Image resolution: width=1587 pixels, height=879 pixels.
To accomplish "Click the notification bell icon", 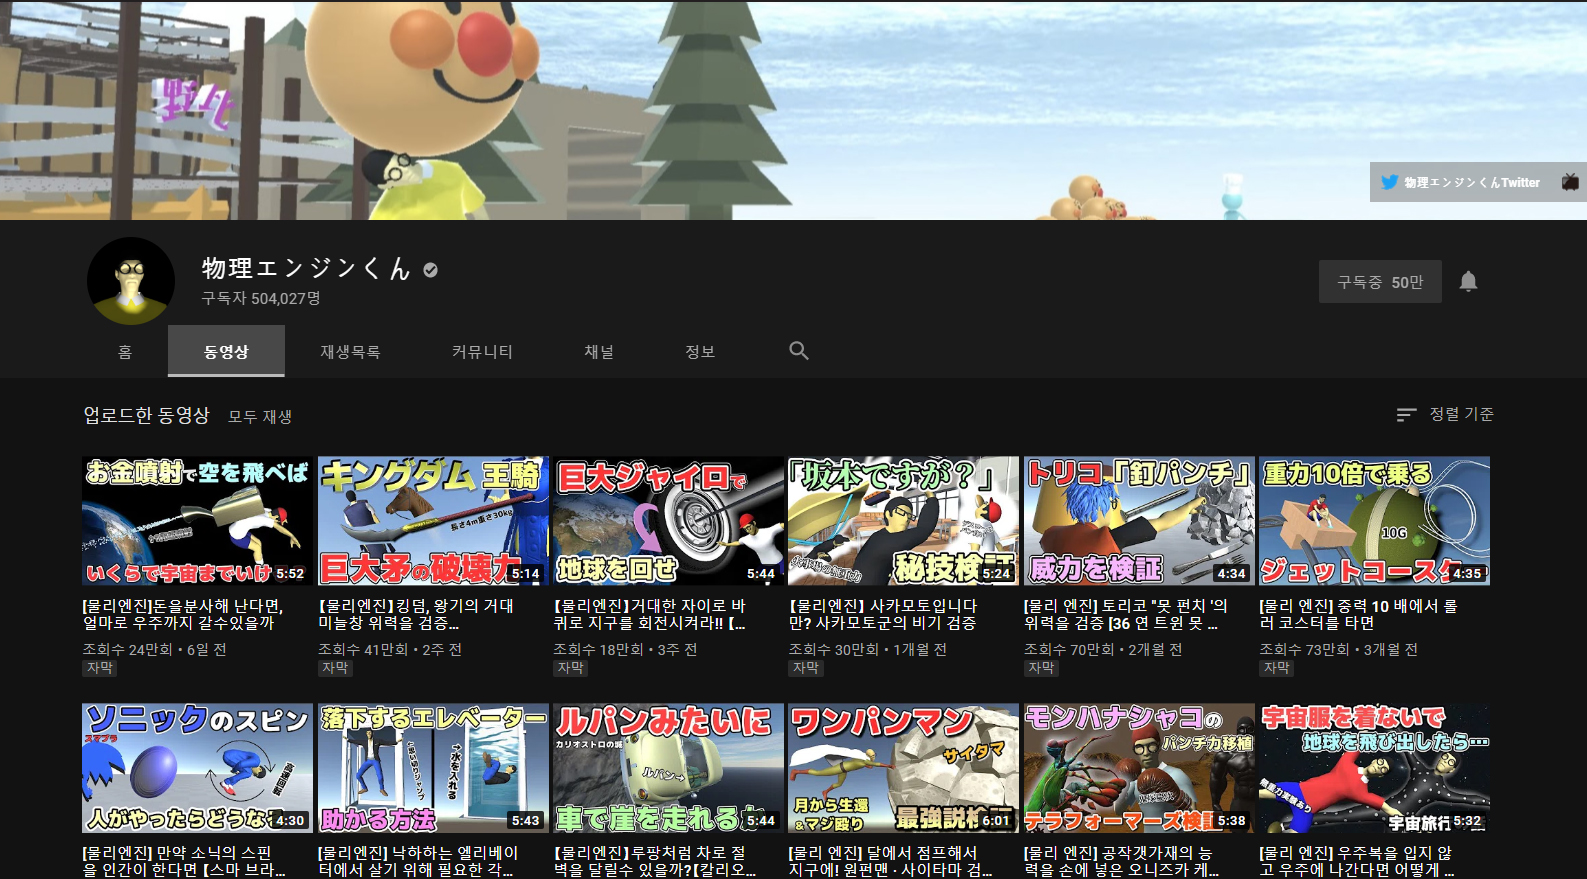I will [1468, 282].
